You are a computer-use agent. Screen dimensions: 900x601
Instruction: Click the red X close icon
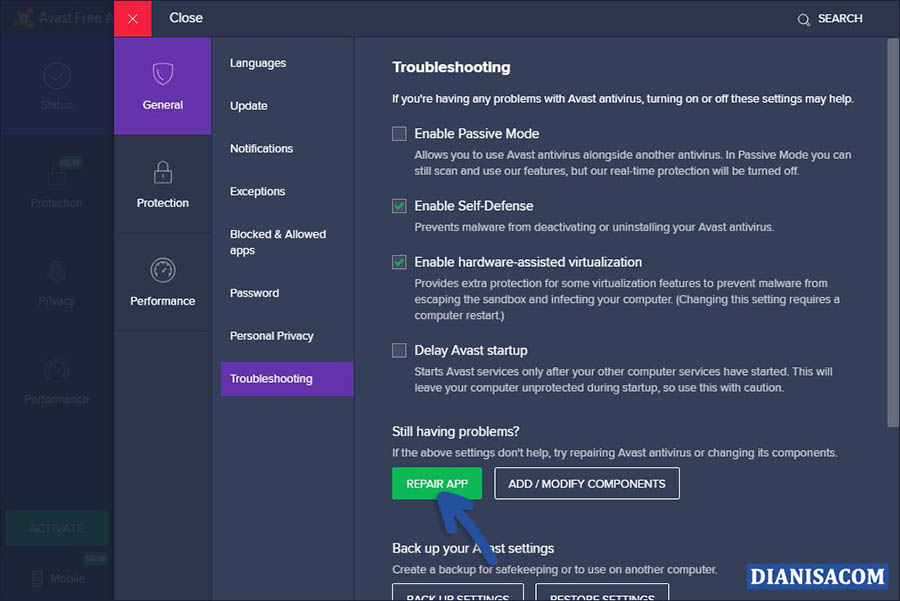pos(133,18)
